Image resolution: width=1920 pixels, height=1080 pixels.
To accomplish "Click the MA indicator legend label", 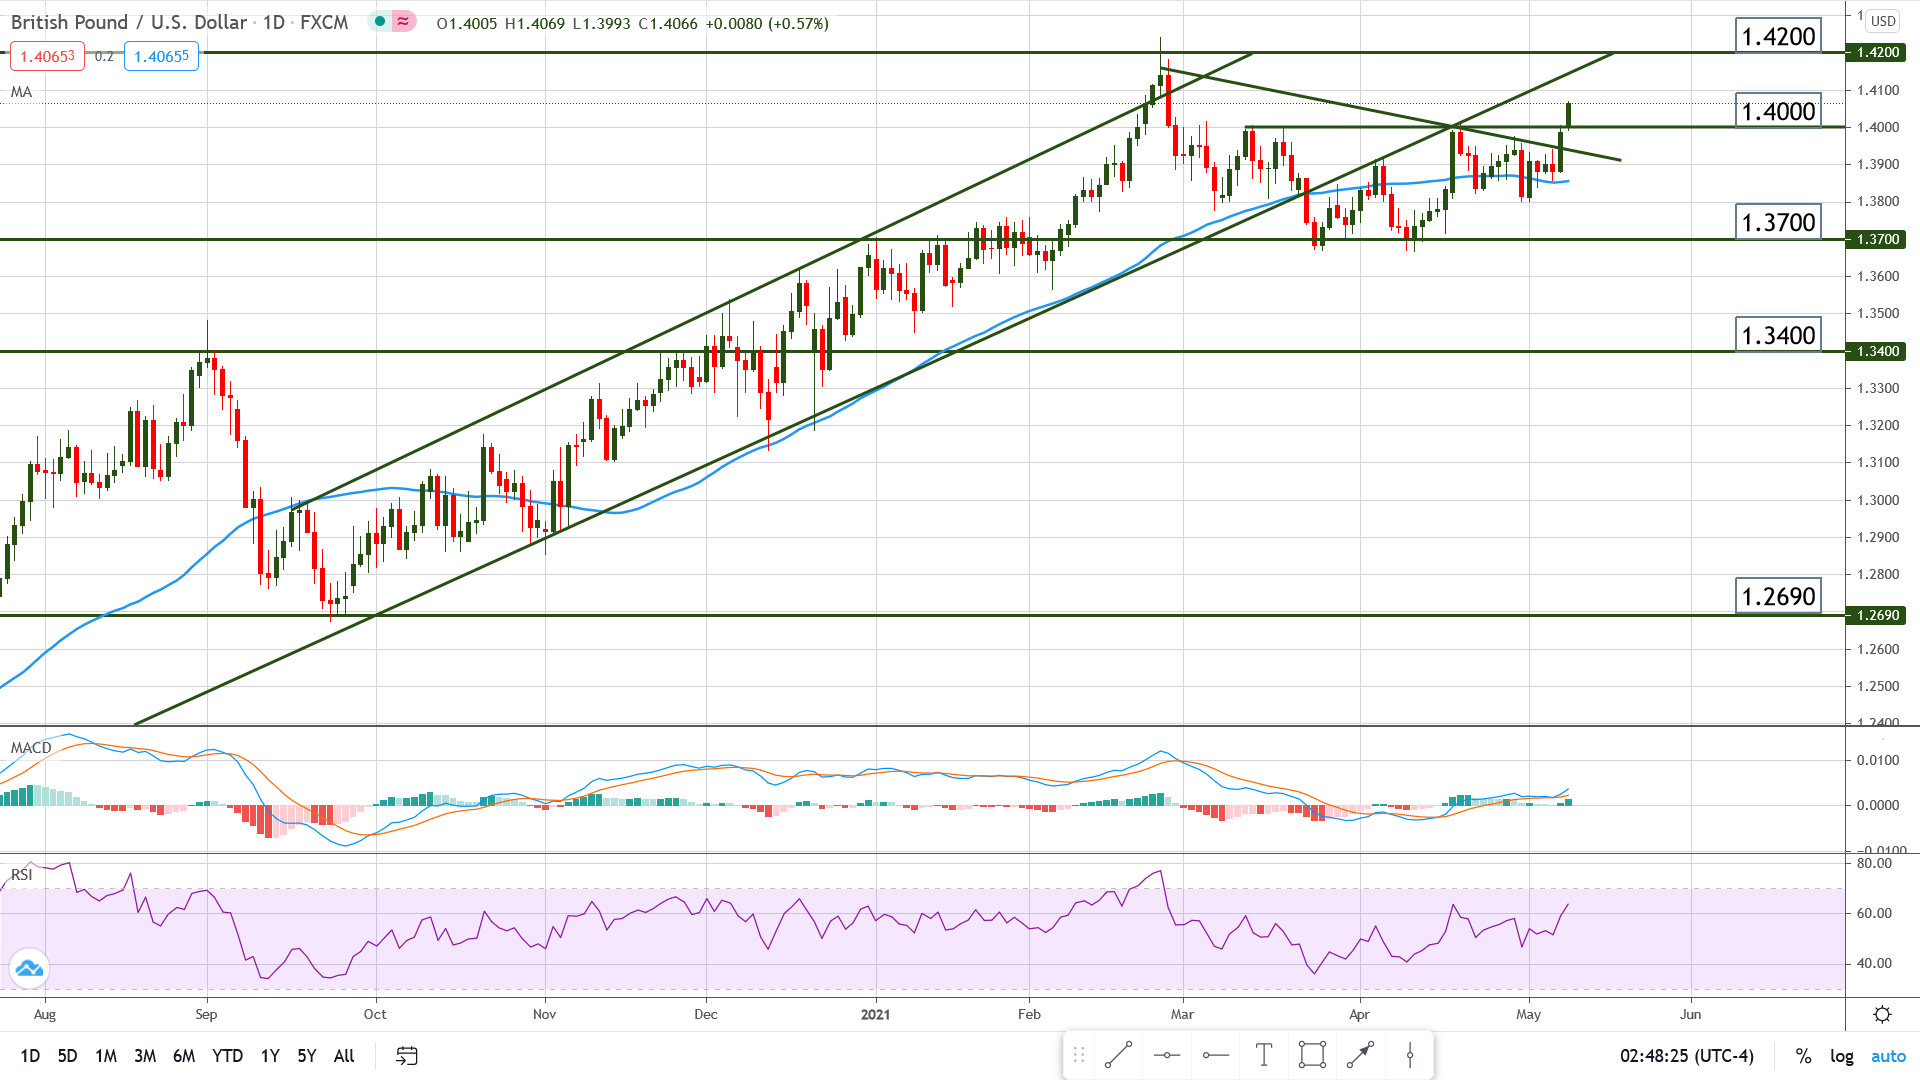I will [x=21, y=92].
